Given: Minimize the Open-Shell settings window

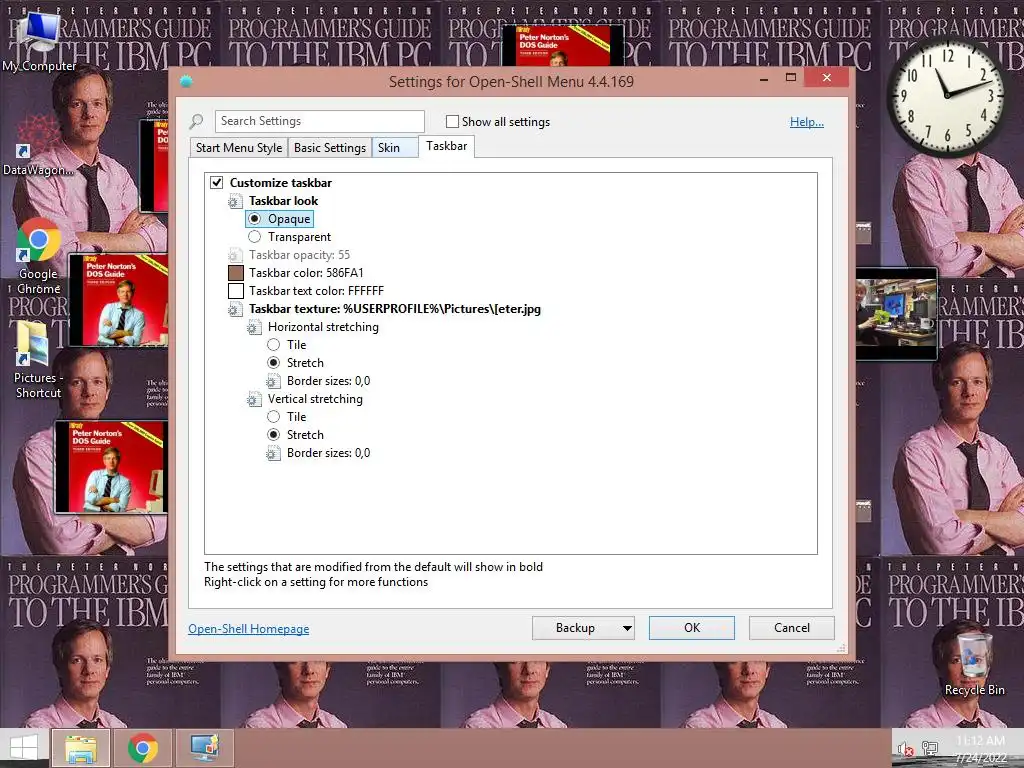Looking at the screenshot, I should pos(763,79).
